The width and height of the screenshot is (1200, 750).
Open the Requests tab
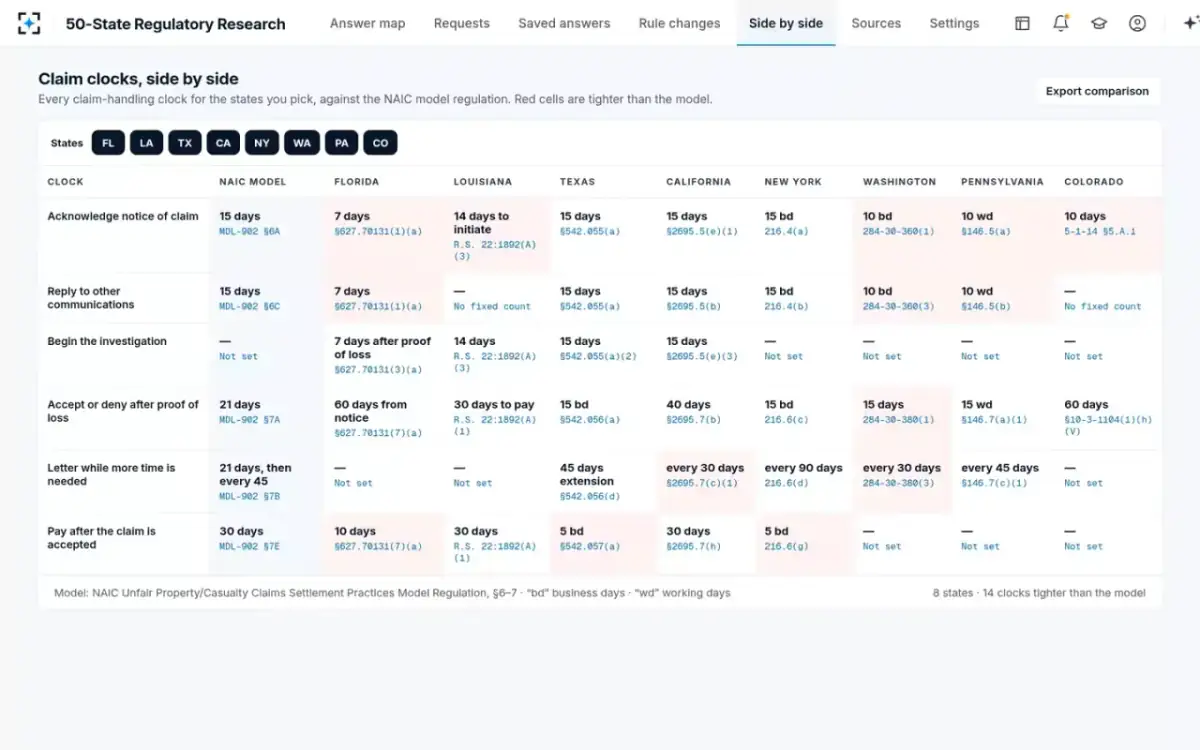(462, 23)
